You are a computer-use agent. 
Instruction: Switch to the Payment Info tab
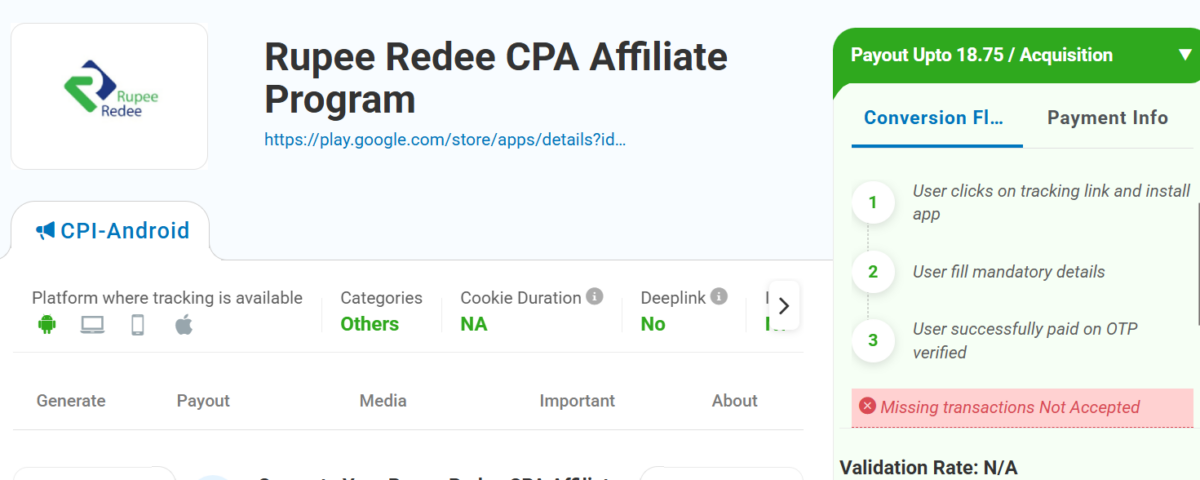point(1107,118)
